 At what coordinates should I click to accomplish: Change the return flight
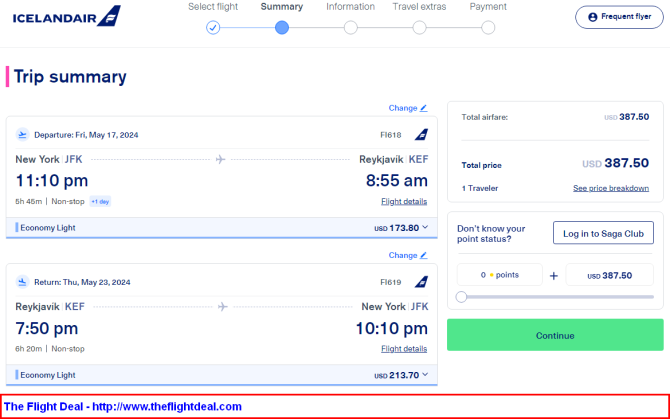[408, 255]
